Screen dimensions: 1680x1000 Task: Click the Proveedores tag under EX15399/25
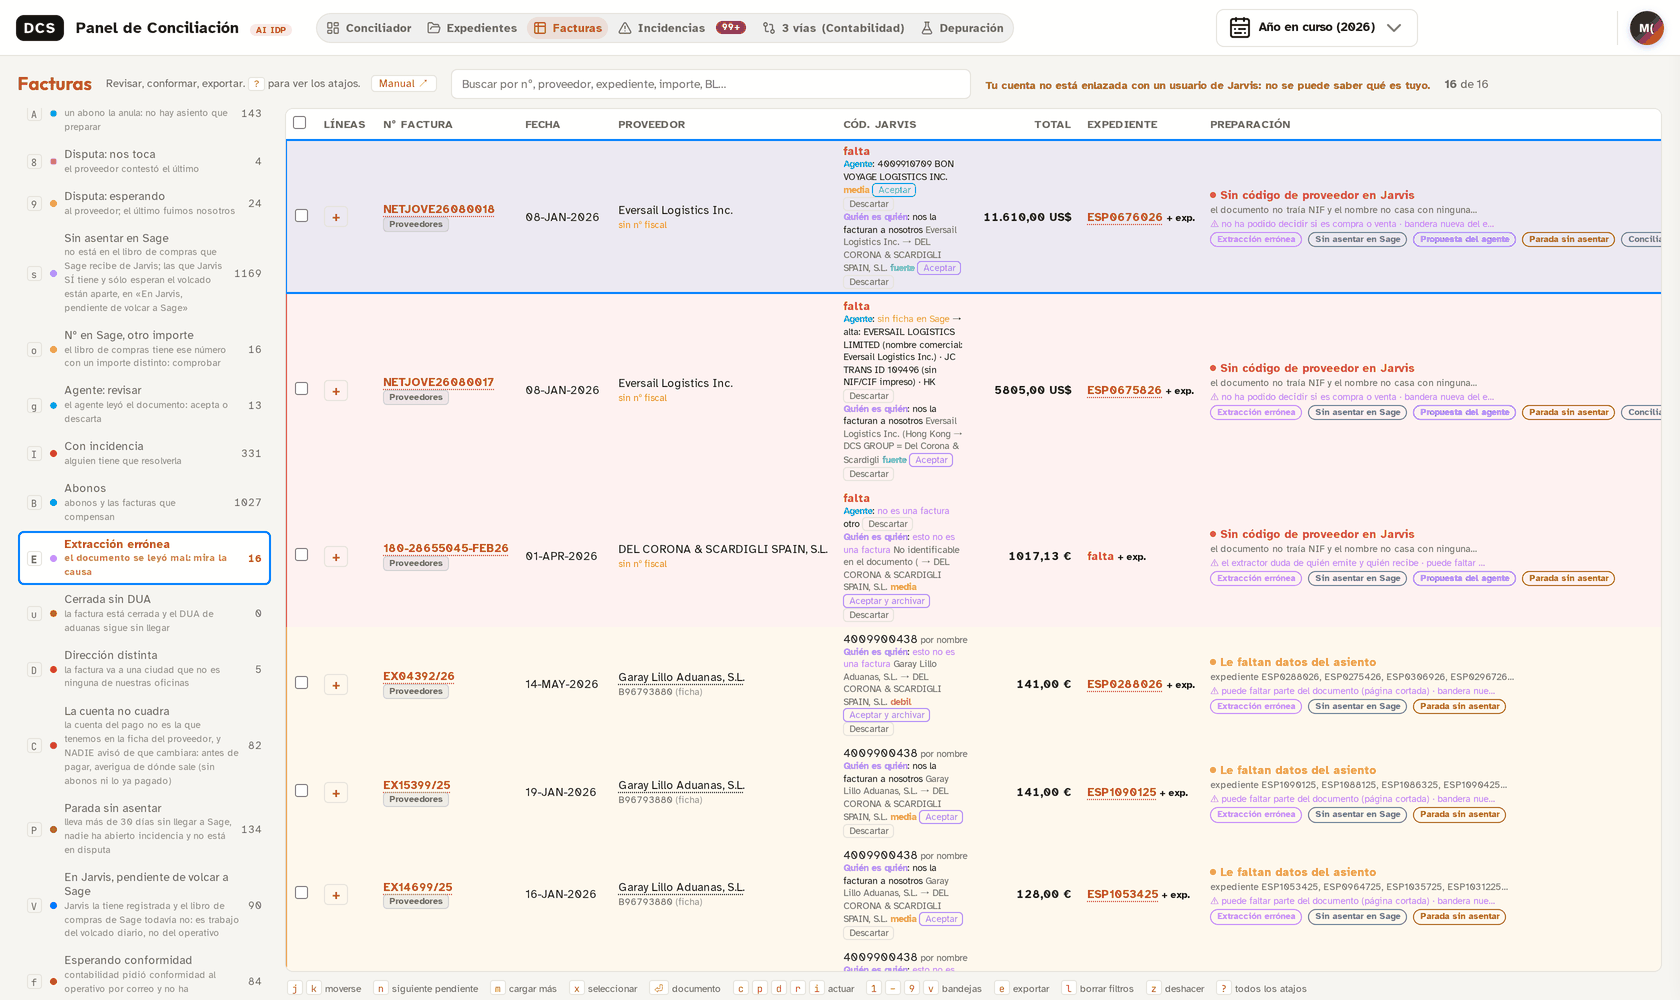[x=416, y=800]
